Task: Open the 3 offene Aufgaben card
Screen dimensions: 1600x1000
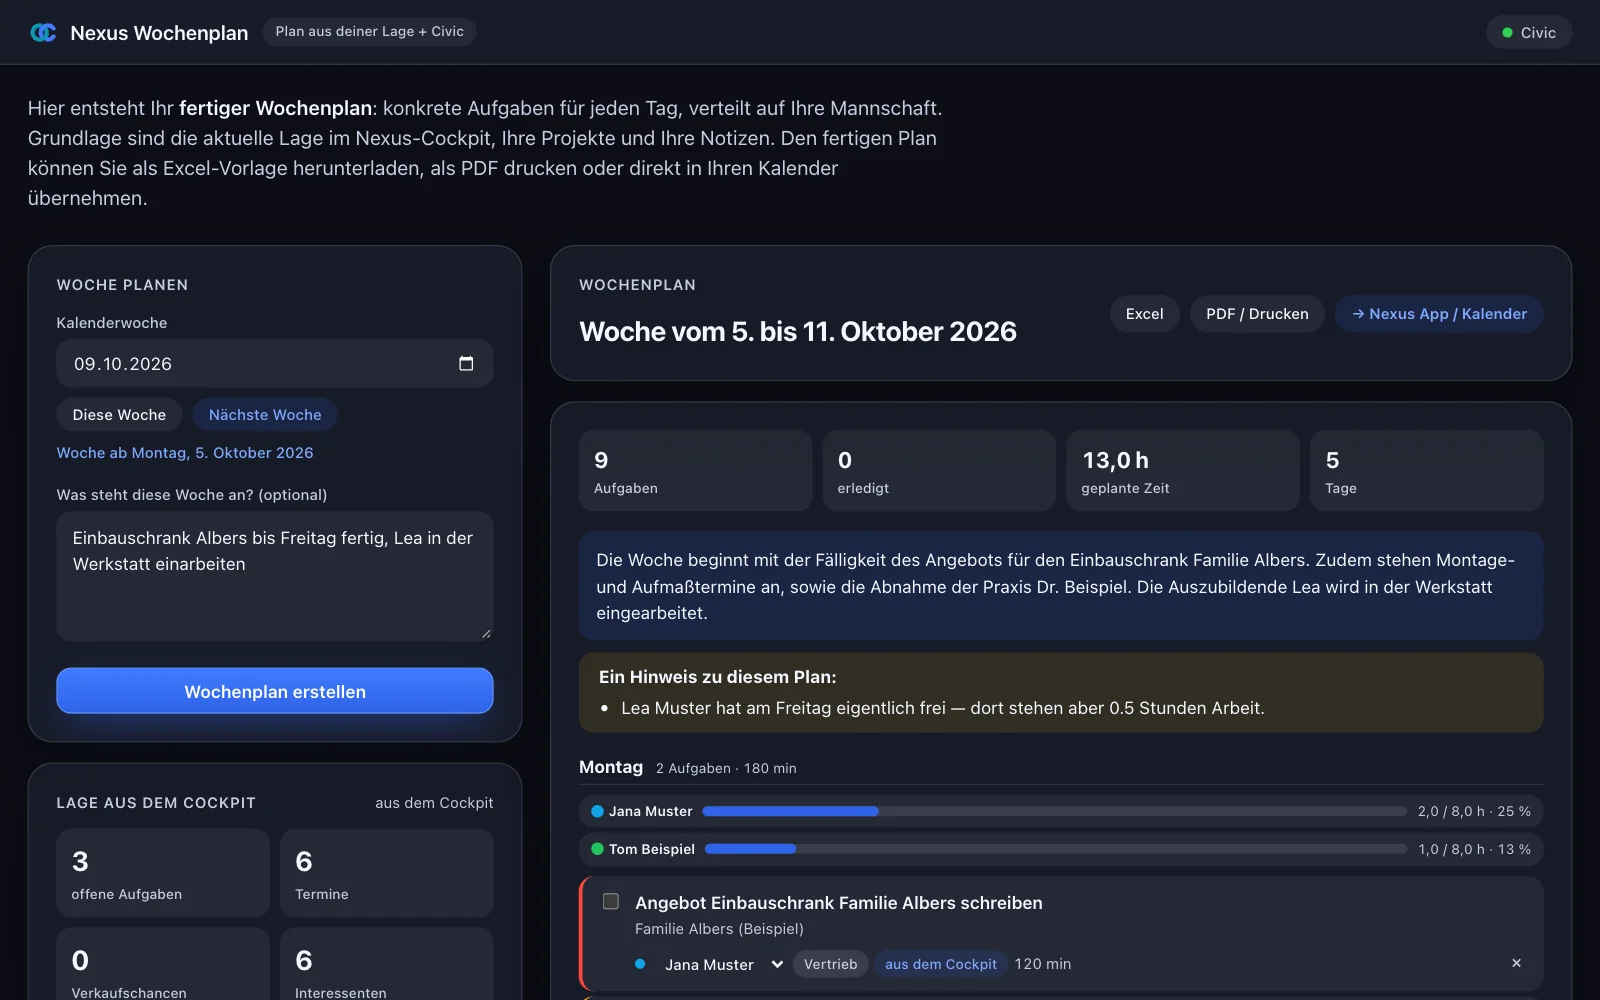Action: click(163, 873)
